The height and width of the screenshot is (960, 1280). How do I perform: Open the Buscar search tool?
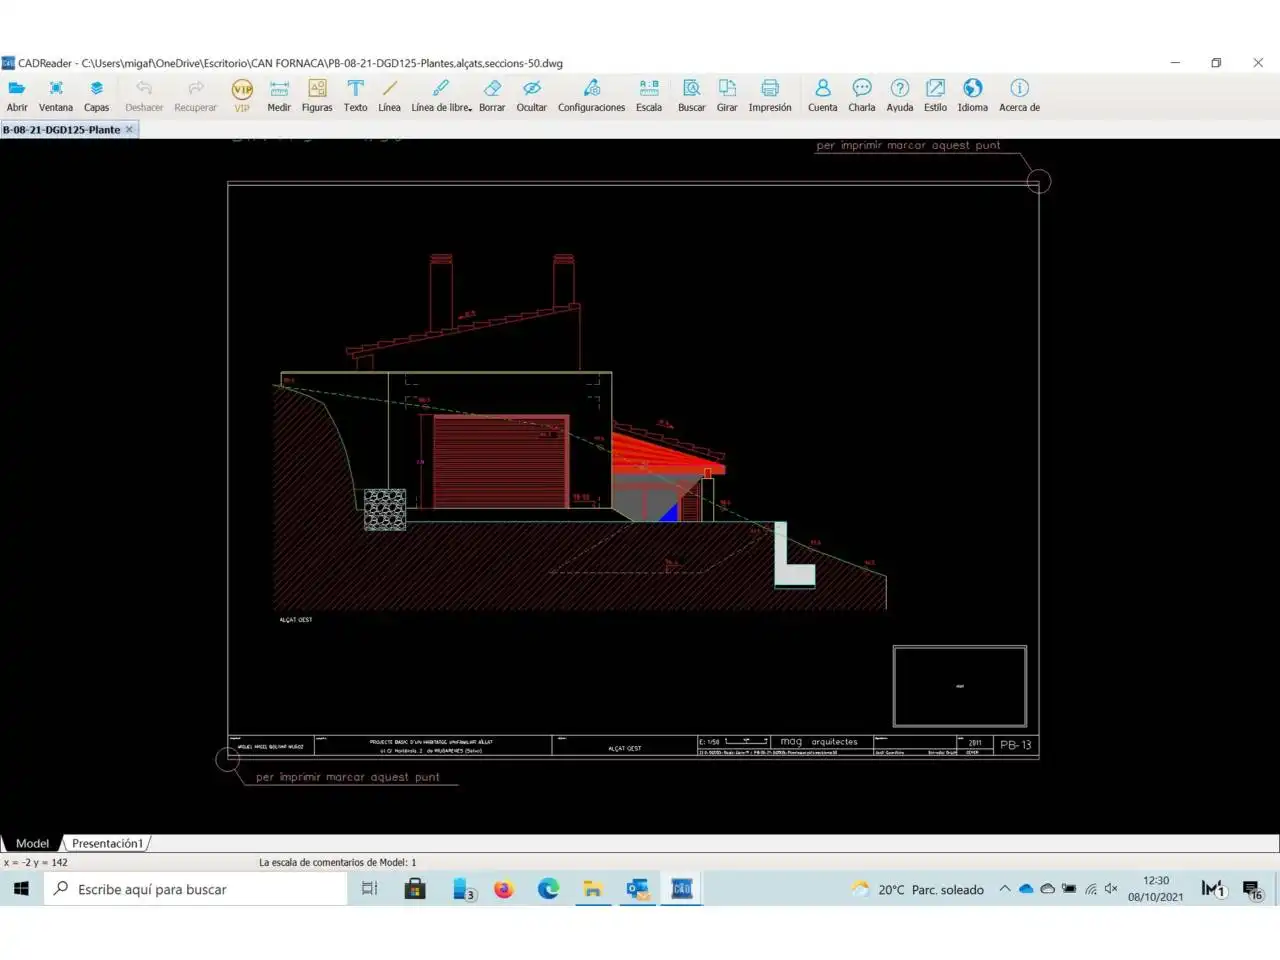[691, 95]
